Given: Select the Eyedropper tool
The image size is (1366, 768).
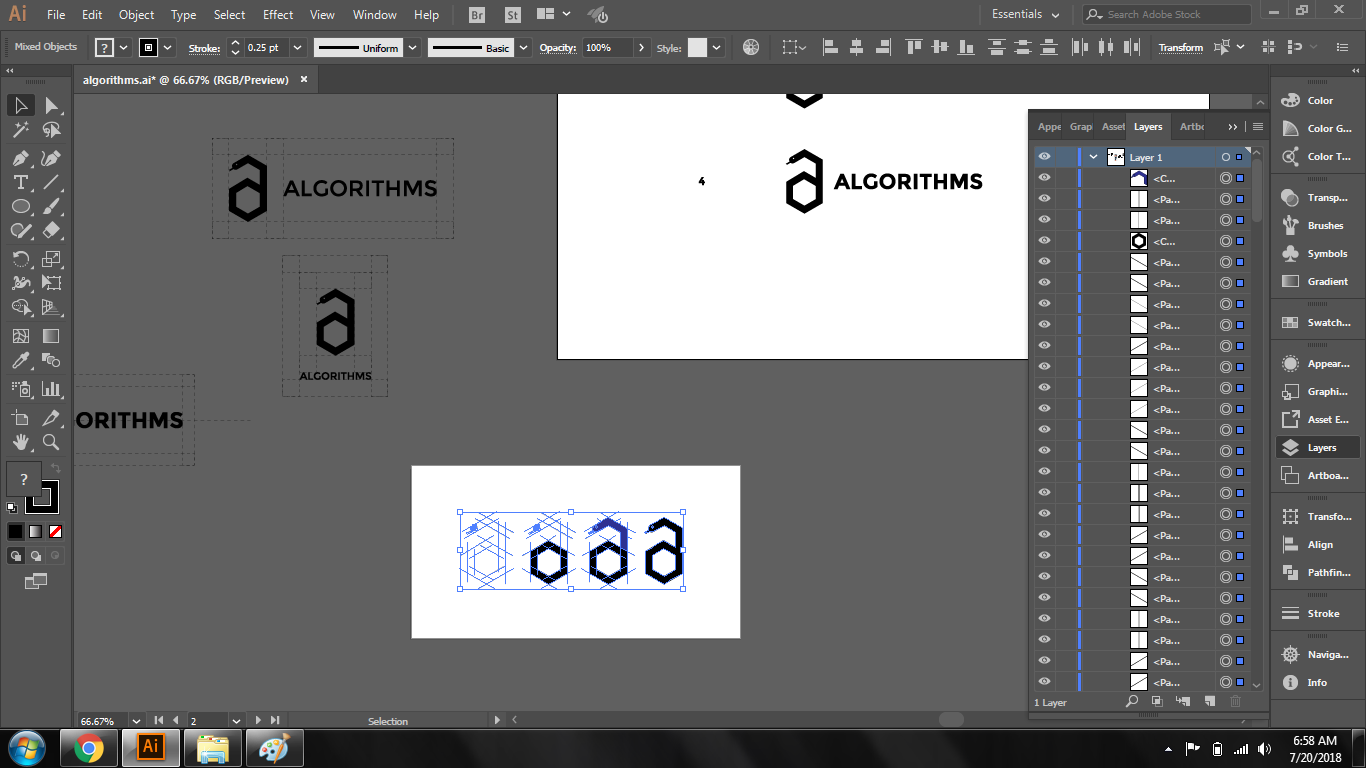Looking at the screenshot, I should (20, 361).
